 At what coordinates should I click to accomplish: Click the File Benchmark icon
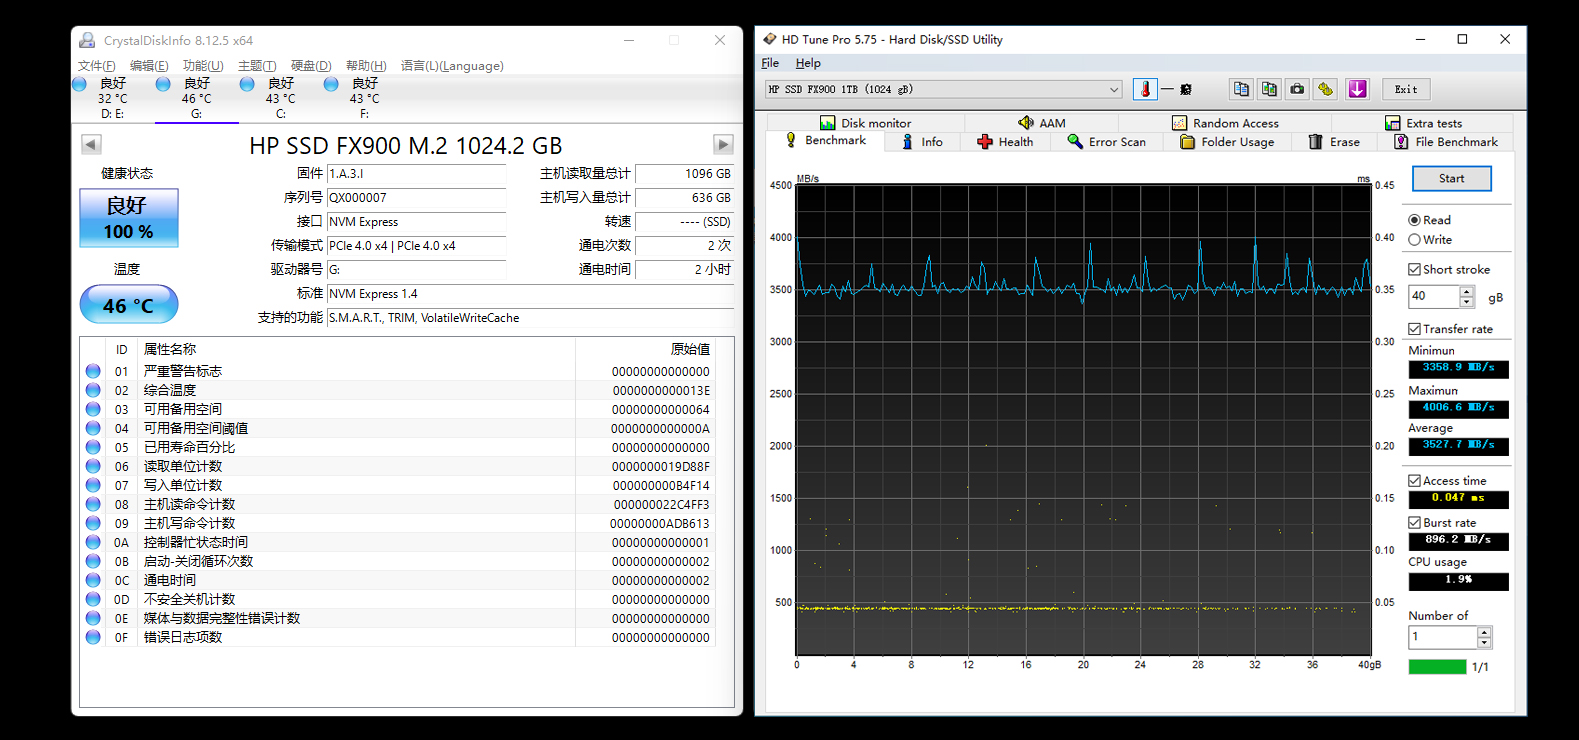pyautogui.click(x=1401, y=142)
